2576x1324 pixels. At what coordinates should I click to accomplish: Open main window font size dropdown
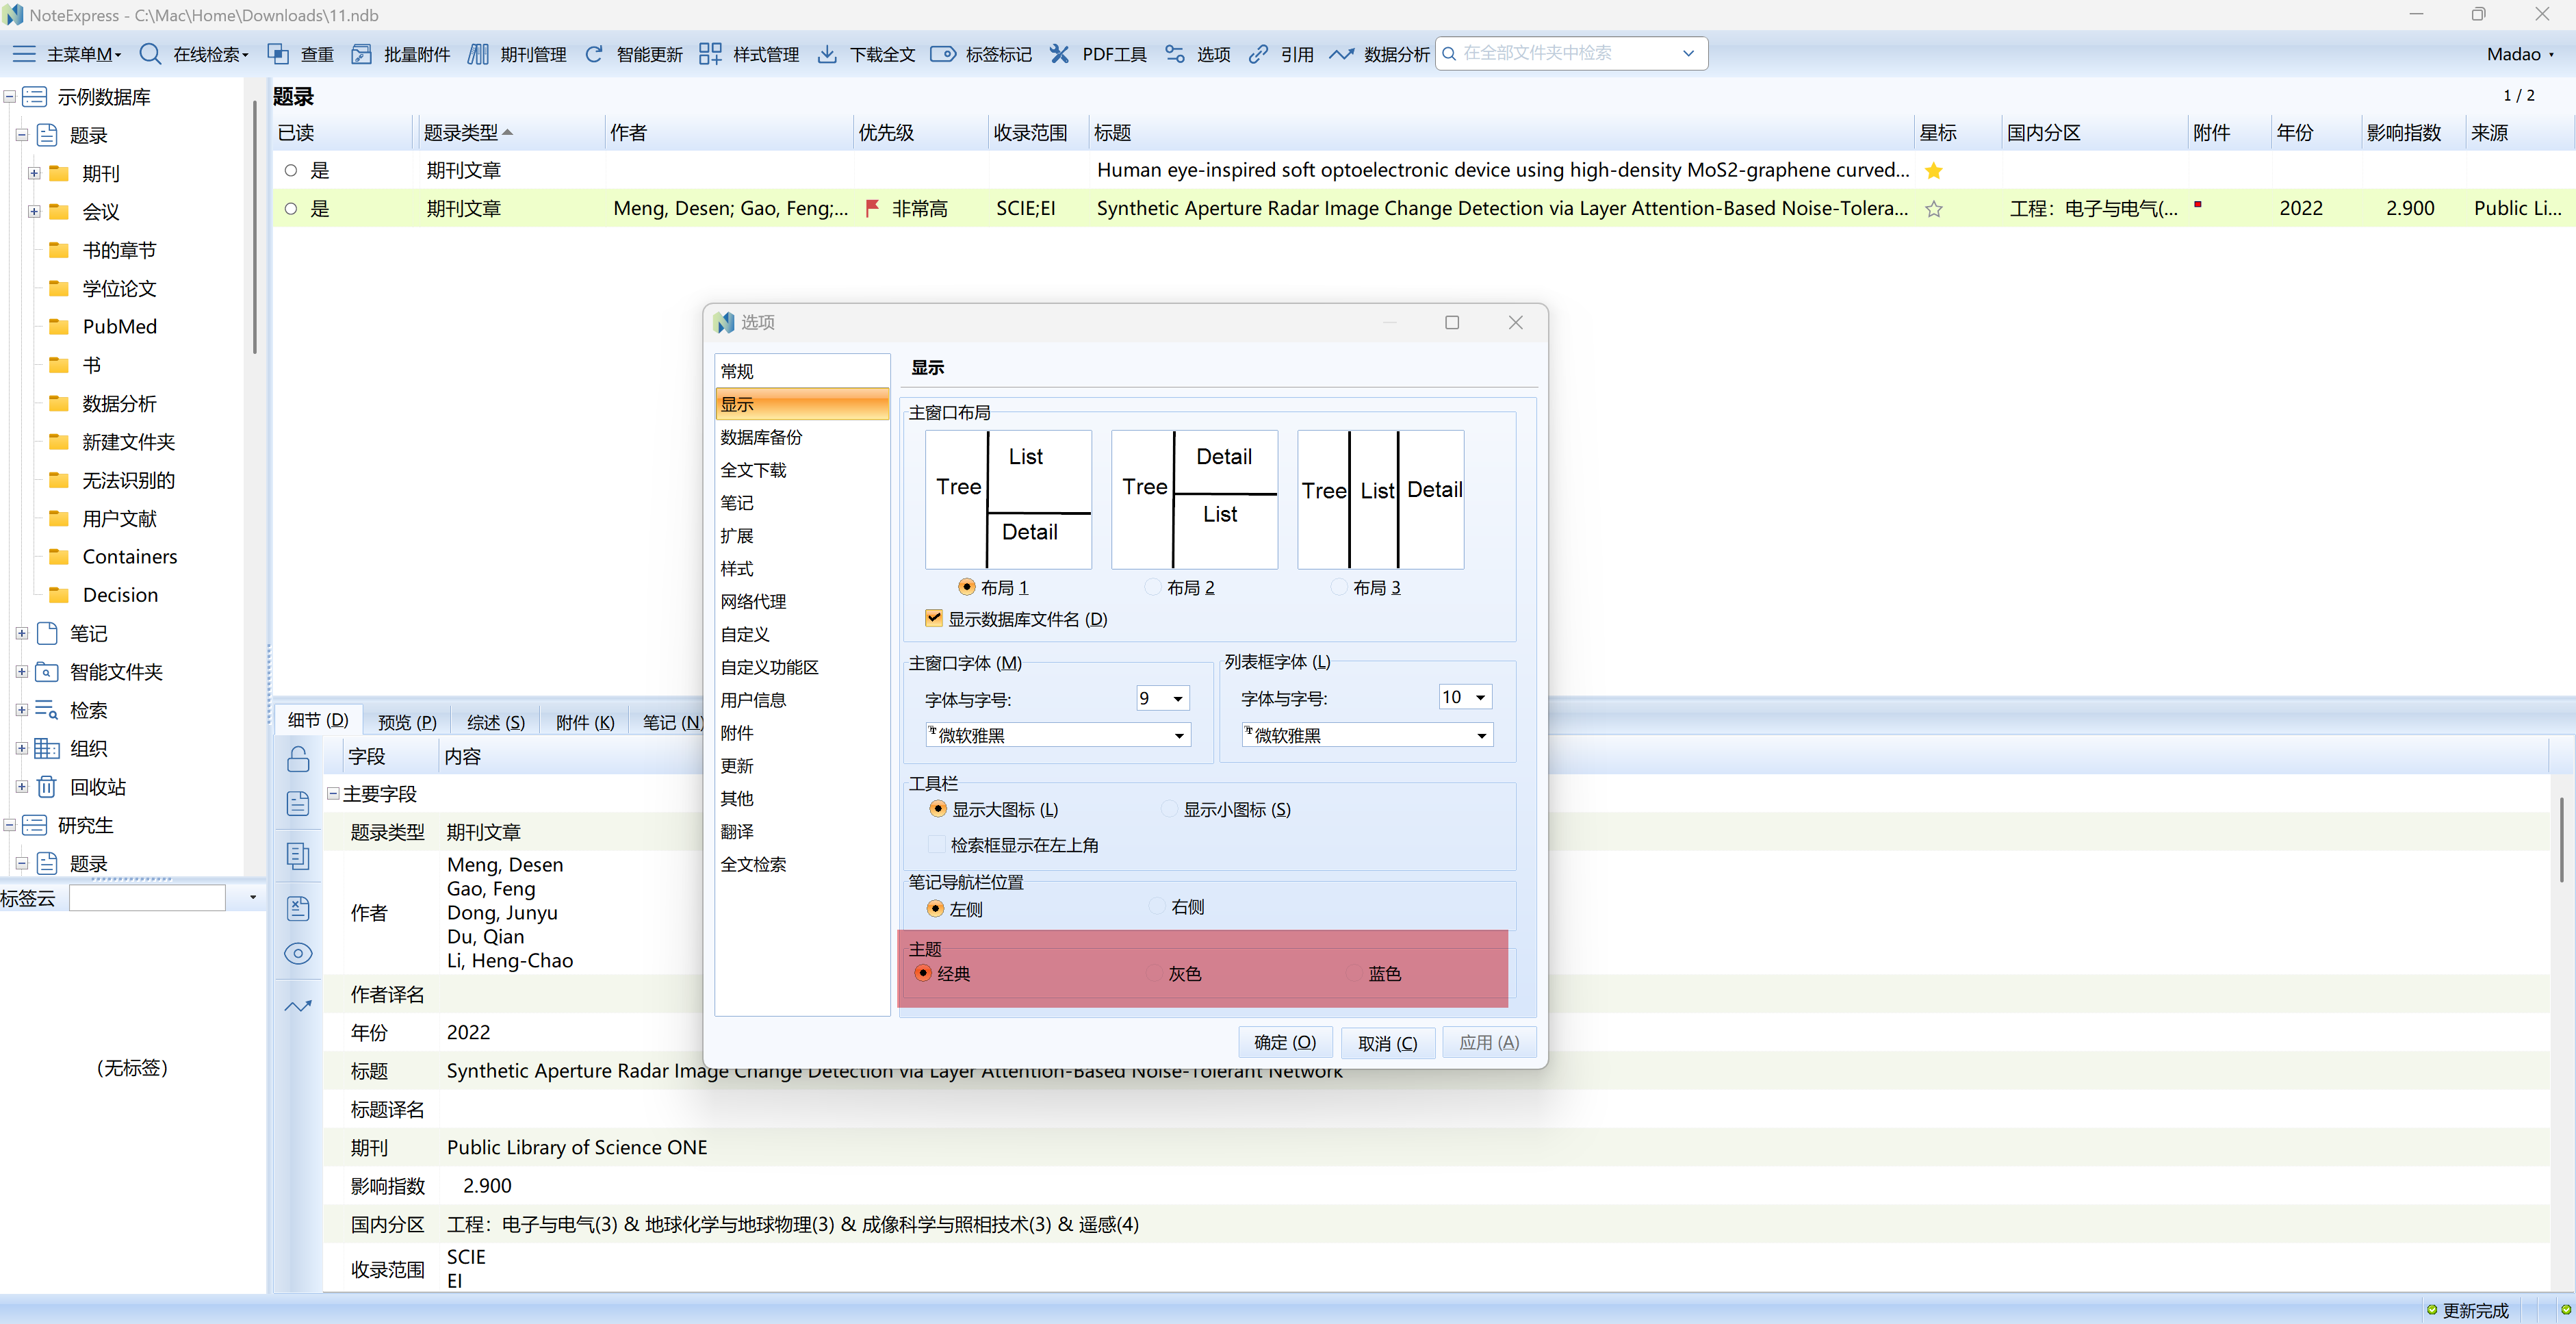(x=1178, y=698)
